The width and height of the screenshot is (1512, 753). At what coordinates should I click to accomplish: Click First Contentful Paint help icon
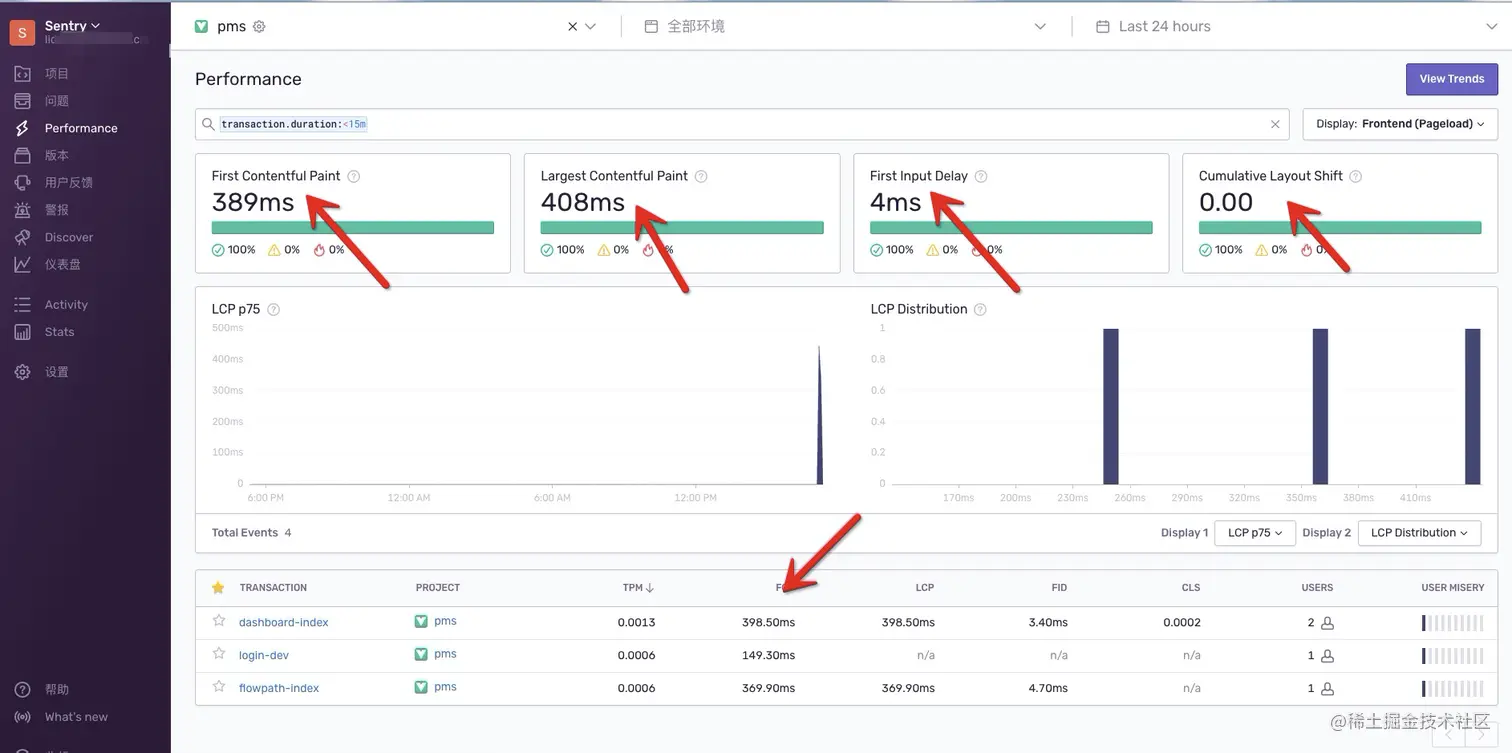tap(353, 176)
